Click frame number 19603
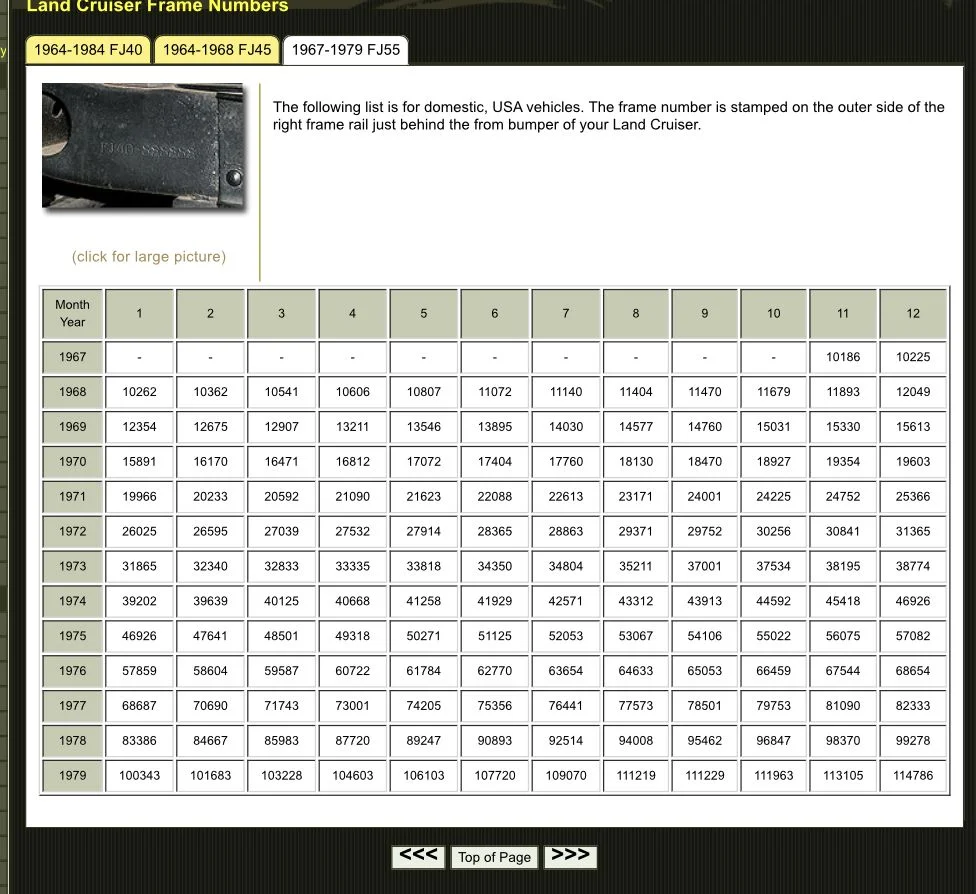This screenshot has width=976, height=894. point(913,462)
